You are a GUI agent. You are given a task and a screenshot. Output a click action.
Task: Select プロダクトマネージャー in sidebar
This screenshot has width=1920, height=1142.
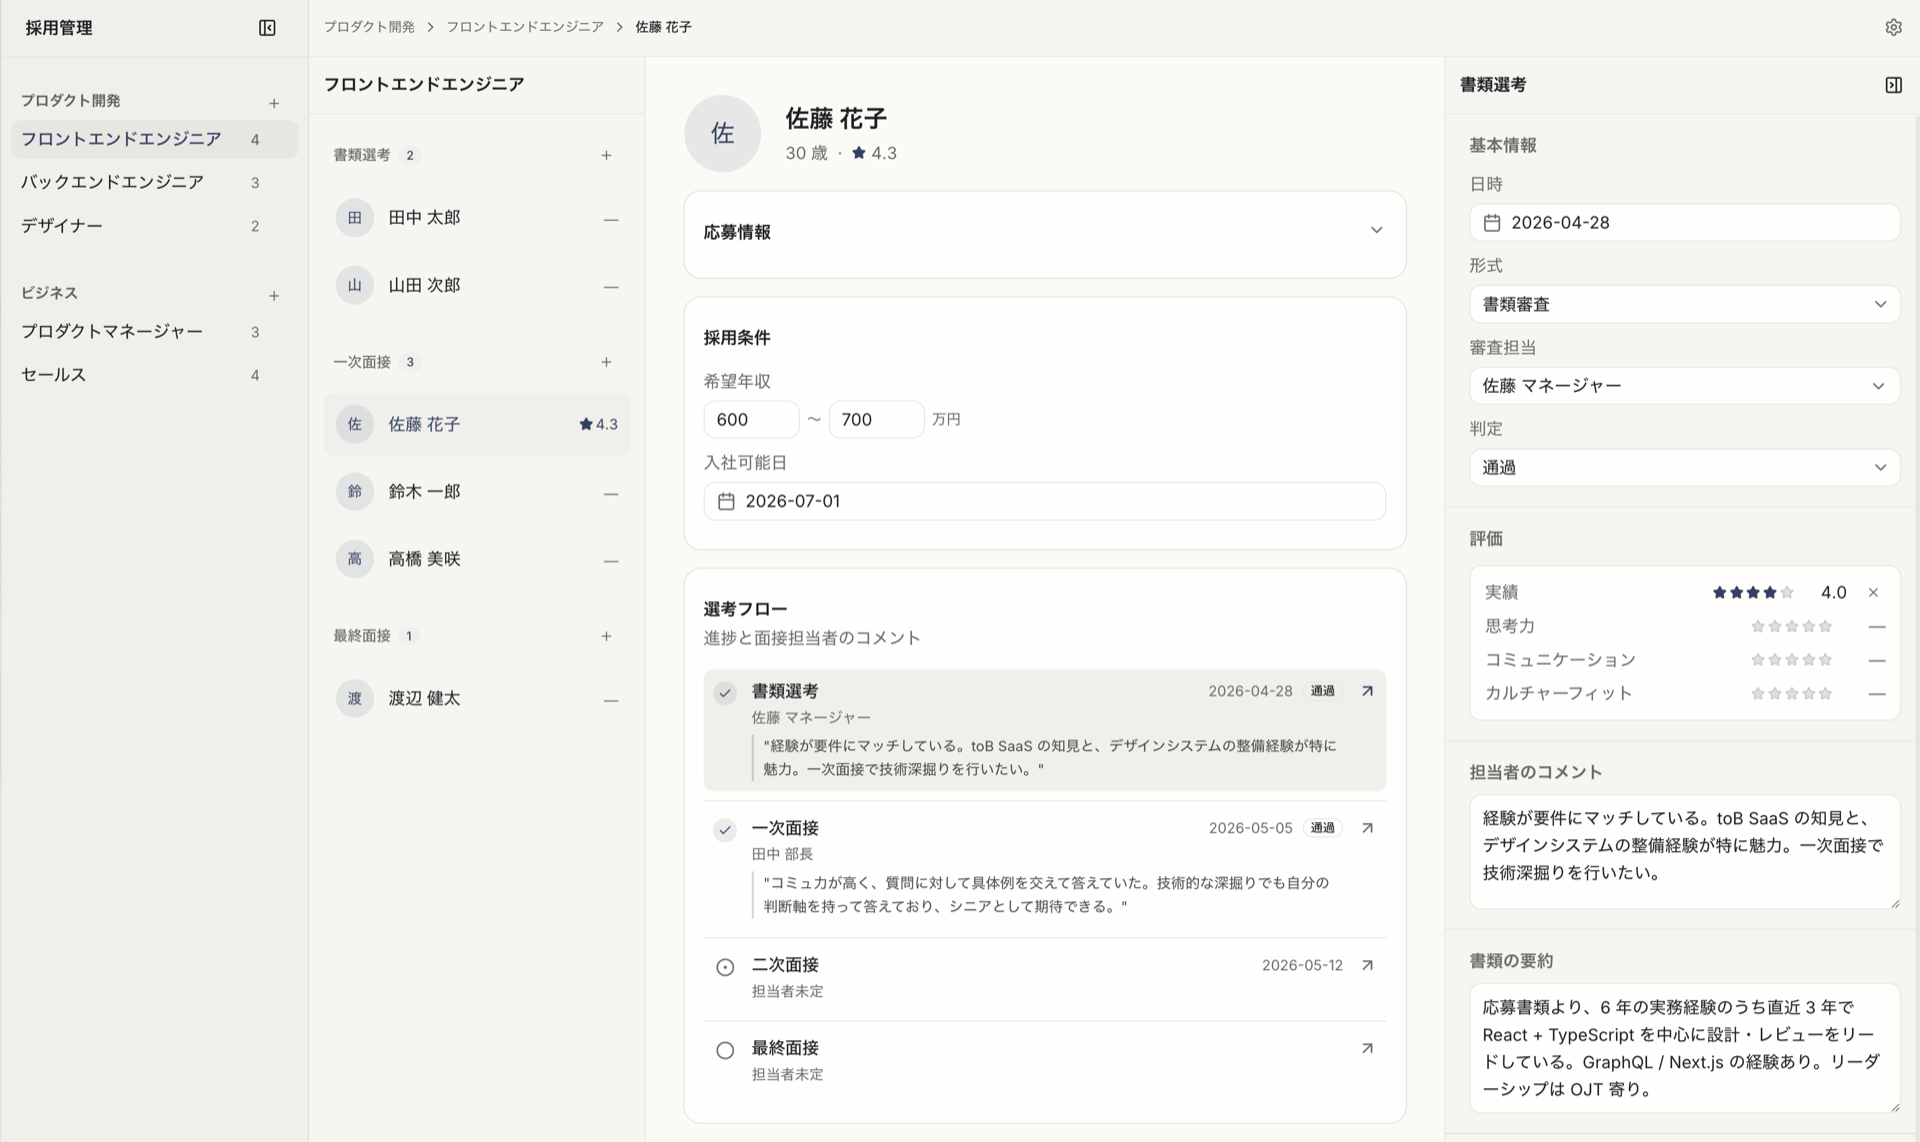155,331
